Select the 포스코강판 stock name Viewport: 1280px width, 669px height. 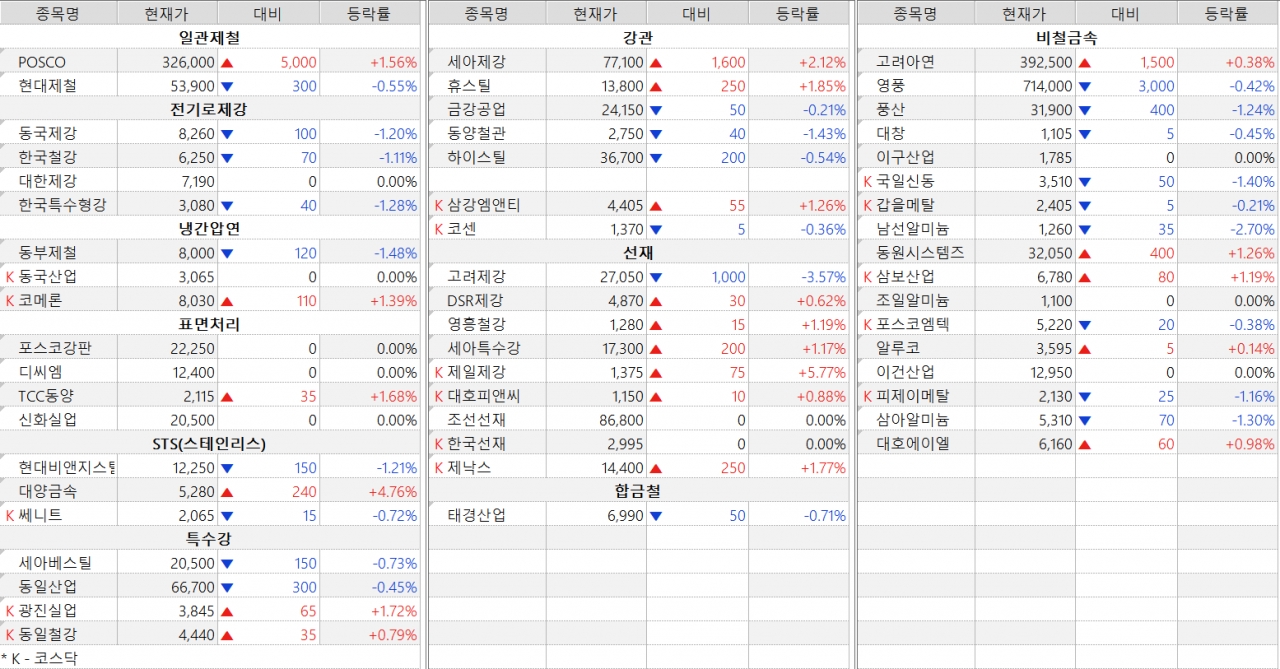55,348
